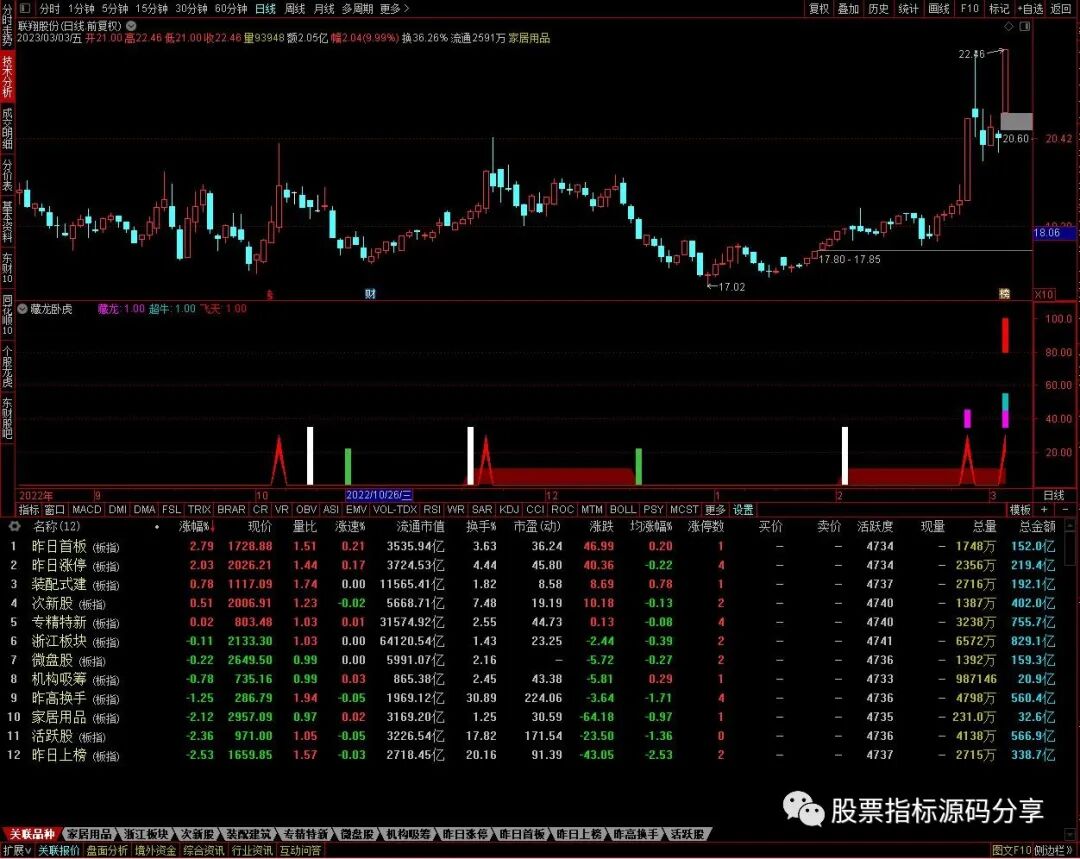Toggle the 侧边栏 sidebar expander

pyautogui.click(x=1053, y=851)
